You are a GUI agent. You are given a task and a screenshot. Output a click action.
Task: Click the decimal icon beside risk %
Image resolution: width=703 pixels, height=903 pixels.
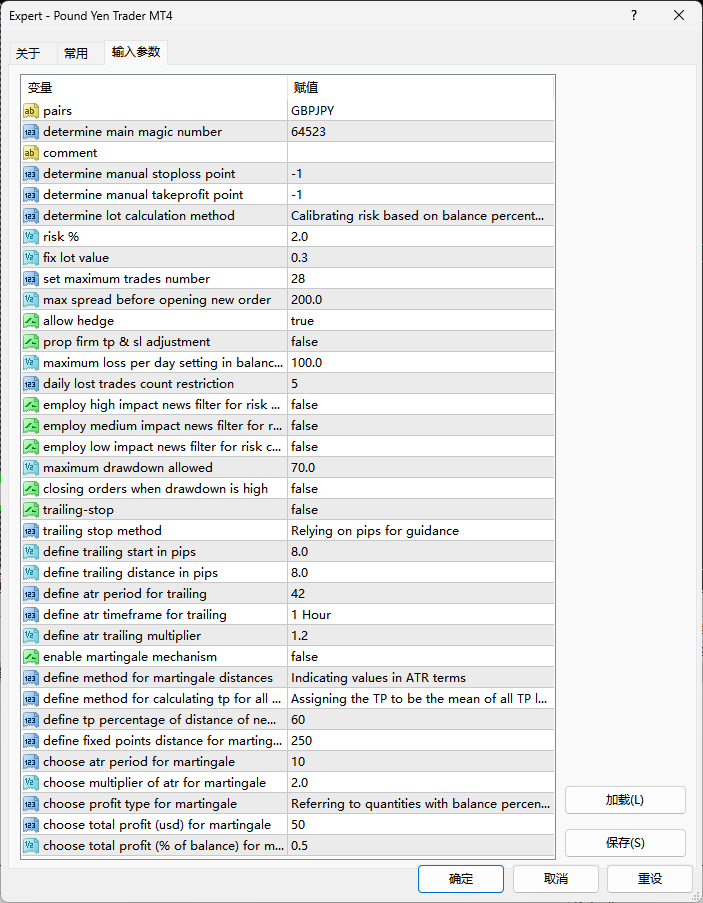tap(31, 237)
